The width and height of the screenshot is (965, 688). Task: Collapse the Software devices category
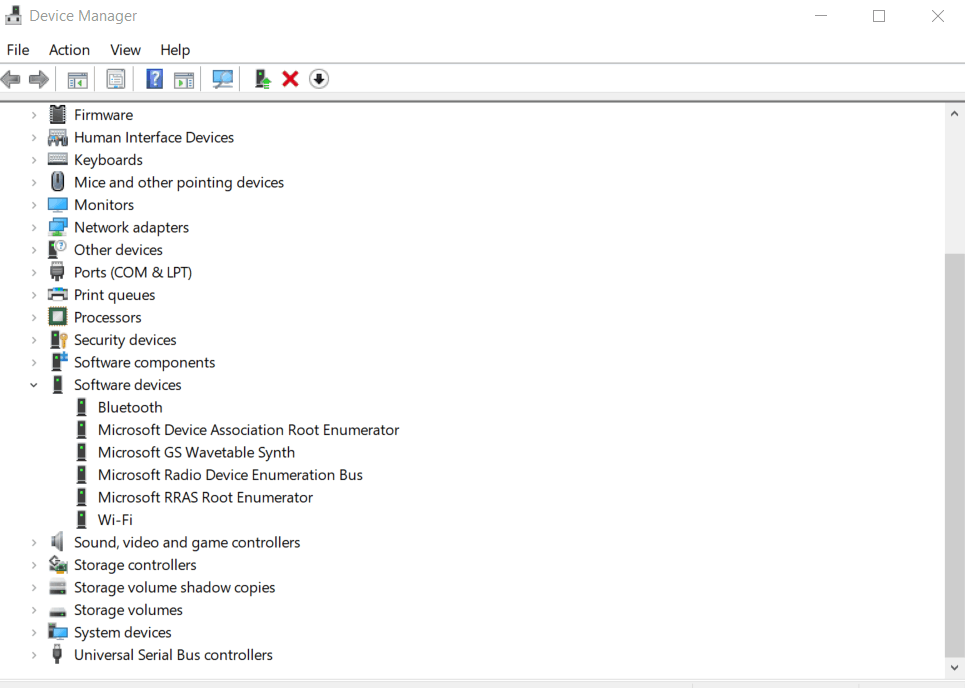coord(34,385)
